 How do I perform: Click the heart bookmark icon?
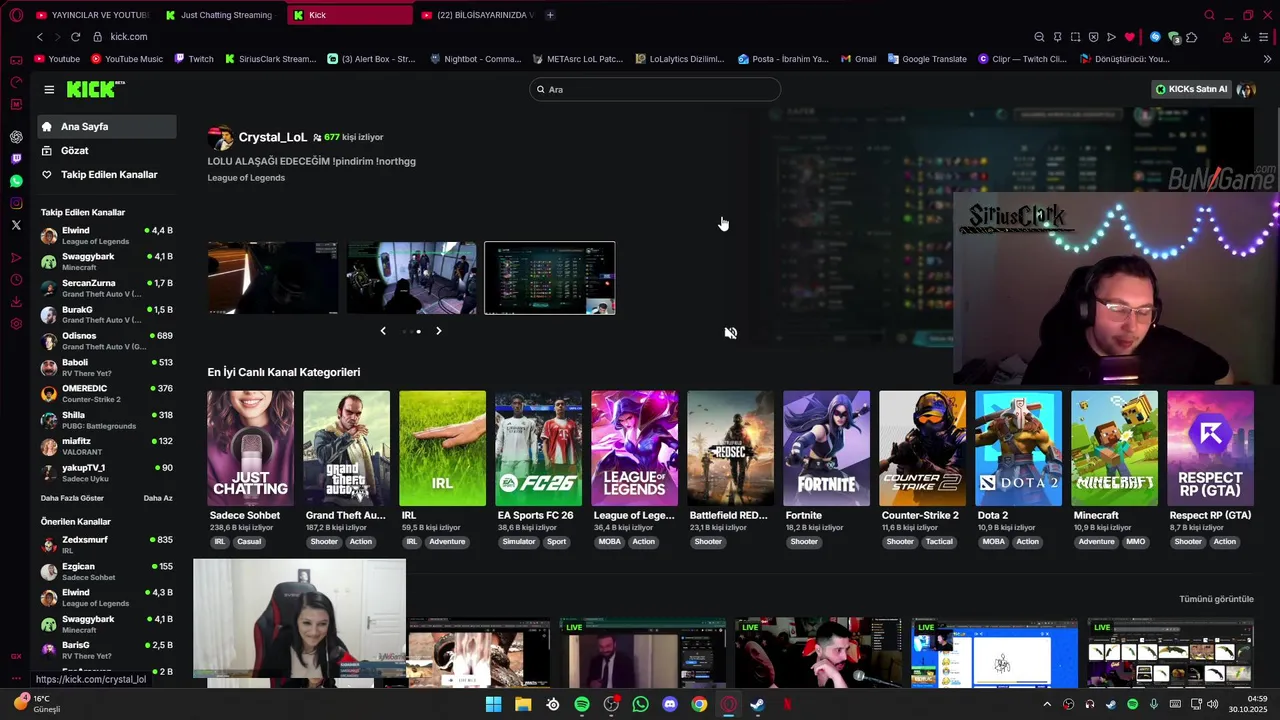(1129, 37)
